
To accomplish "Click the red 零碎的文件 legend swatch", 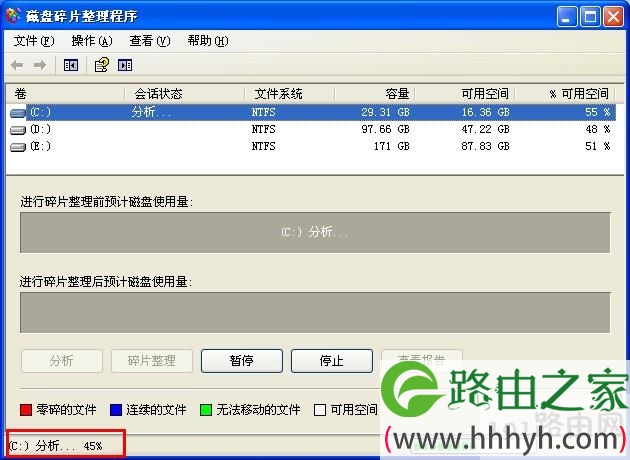I will point(26,410).
